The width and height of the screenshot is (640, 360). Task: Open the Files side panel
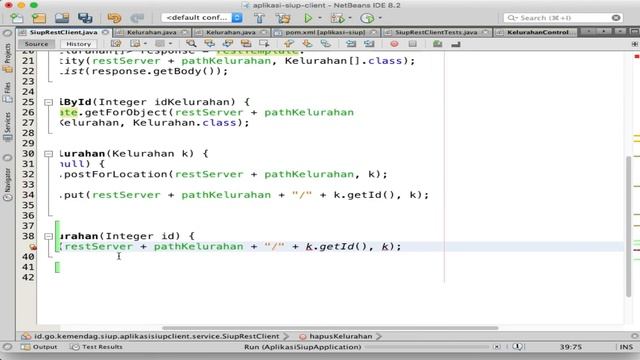[x=8, y=93]
